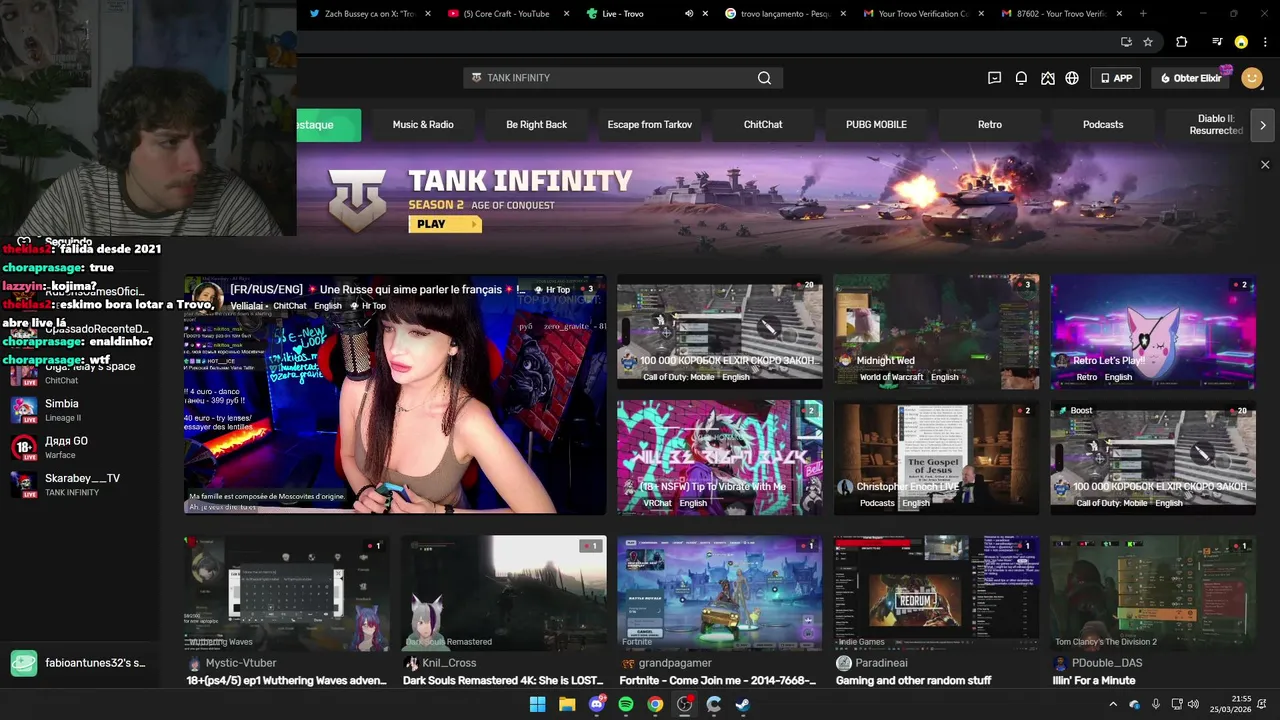Click grandpagamer channel name
The width and height of the screenshot is (1280, 720).
coord(675,663)
